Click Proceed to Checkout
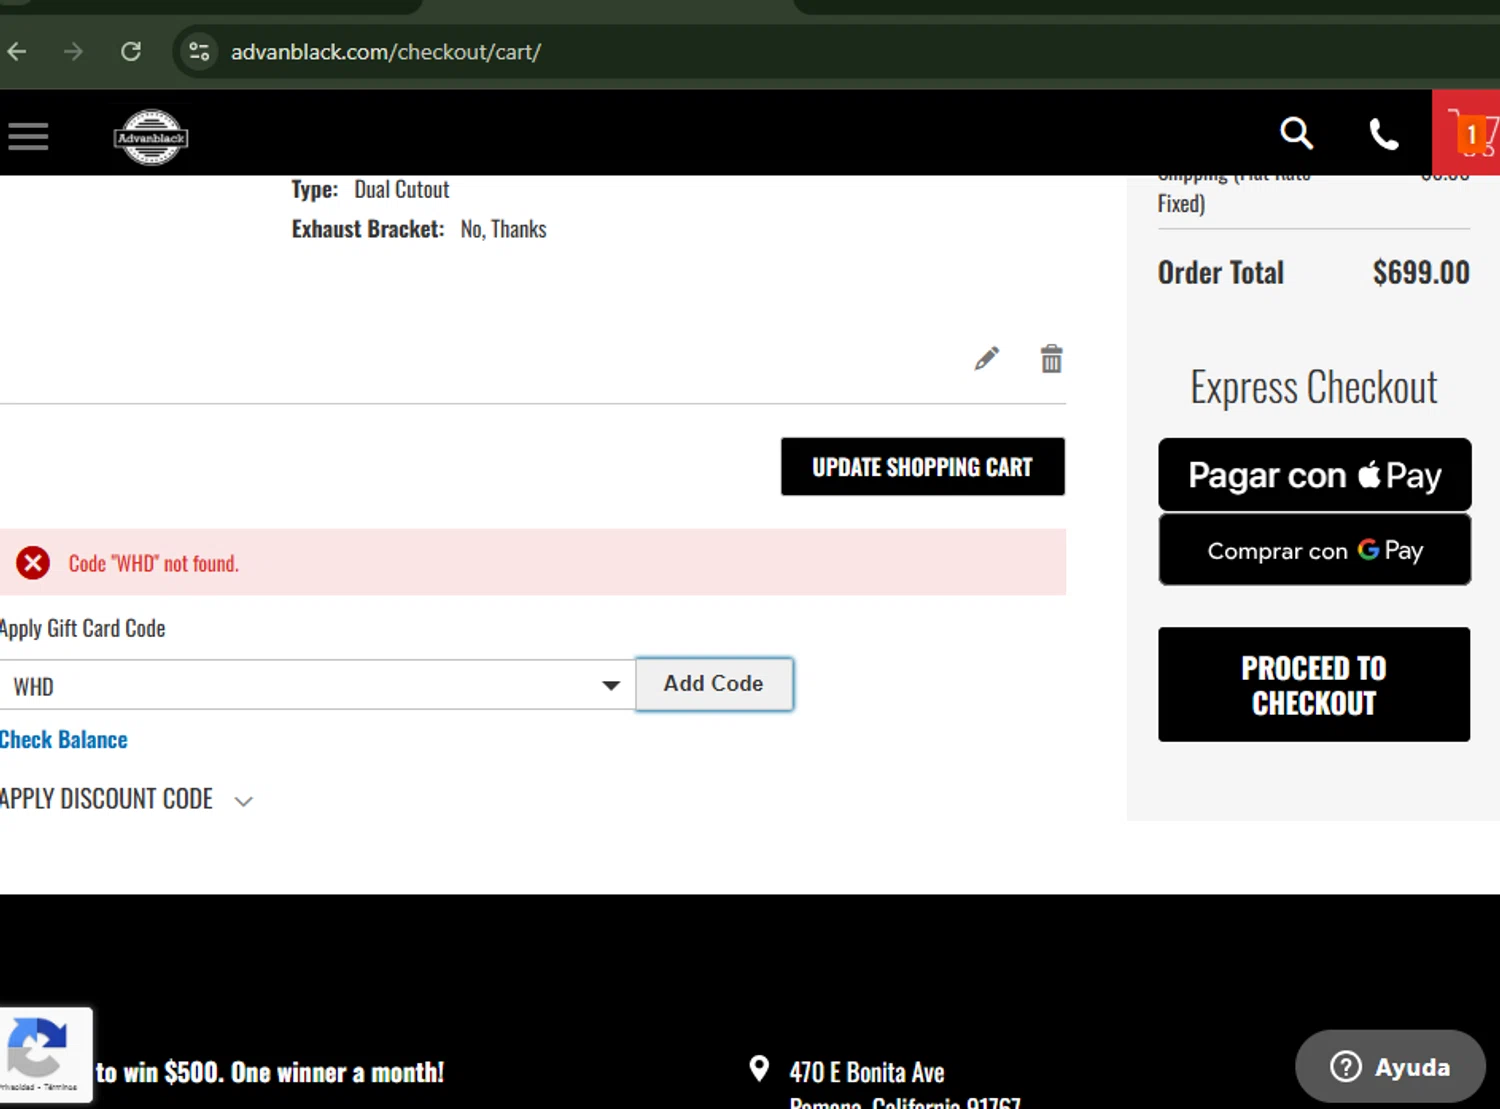Viewport: 1500px width, 1109px height. click(x=1314, y=685)
